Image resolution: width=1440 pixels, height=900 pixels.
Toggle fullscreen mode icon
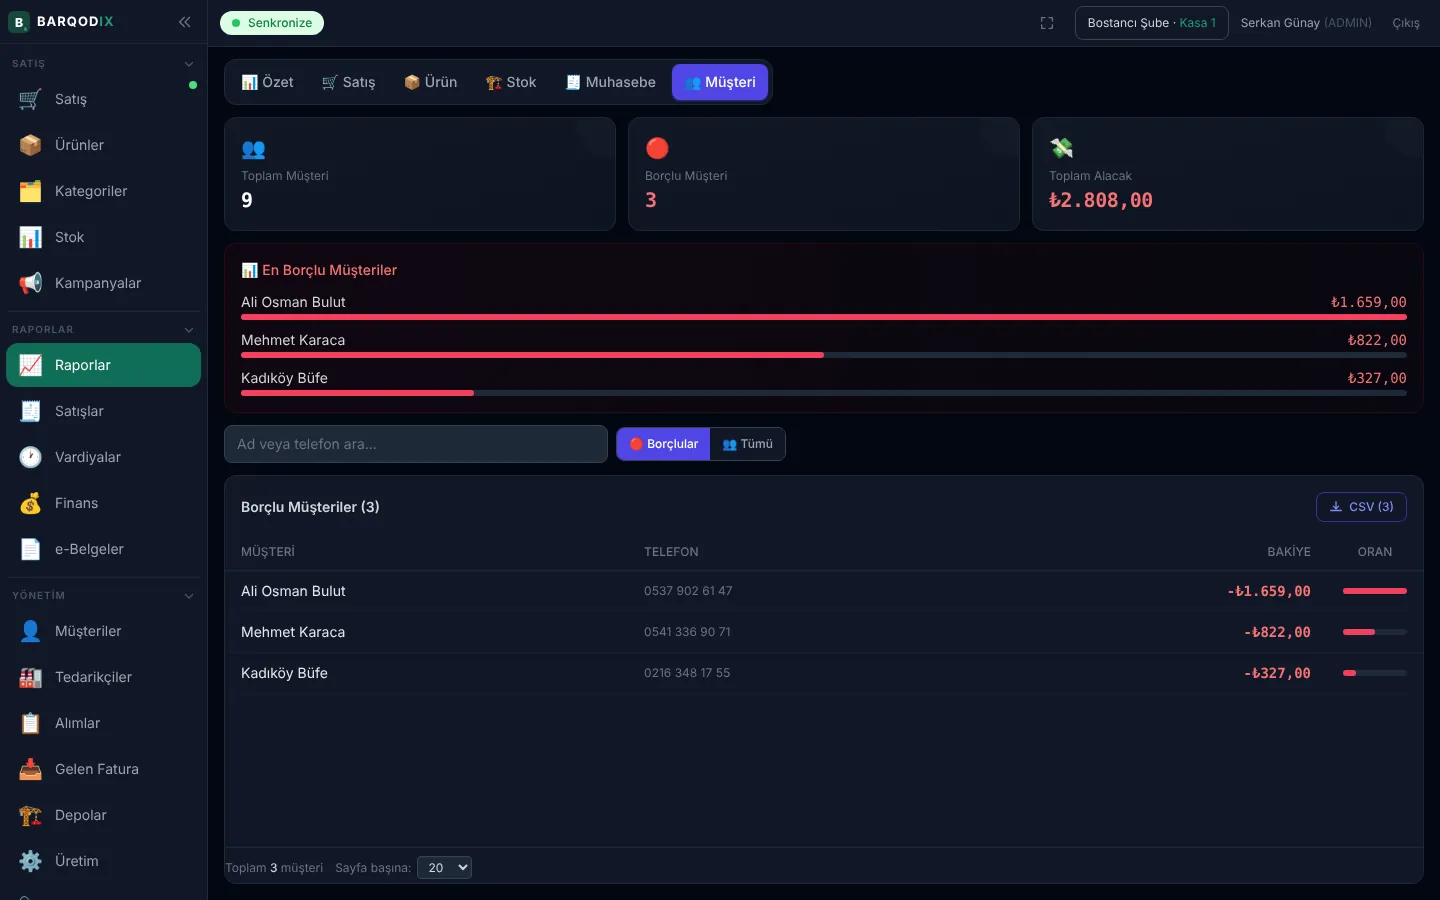(x=1047, y=23)
